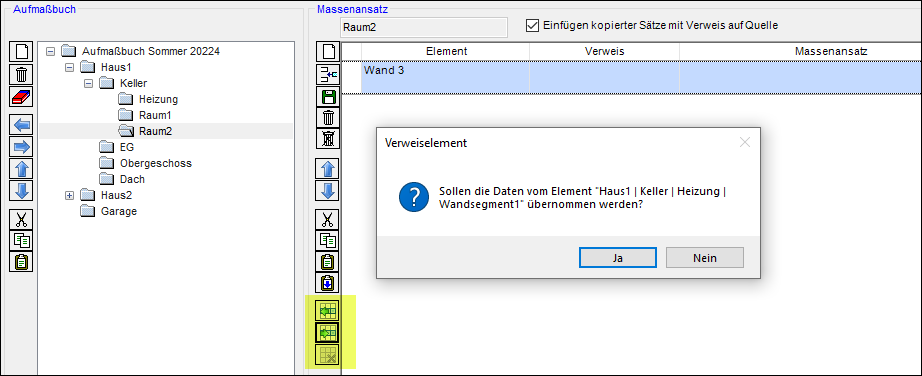
Task: Toggle Einfügen kopierter Sätze mit Verweis checkbox
Action: (x=532, y=25)
